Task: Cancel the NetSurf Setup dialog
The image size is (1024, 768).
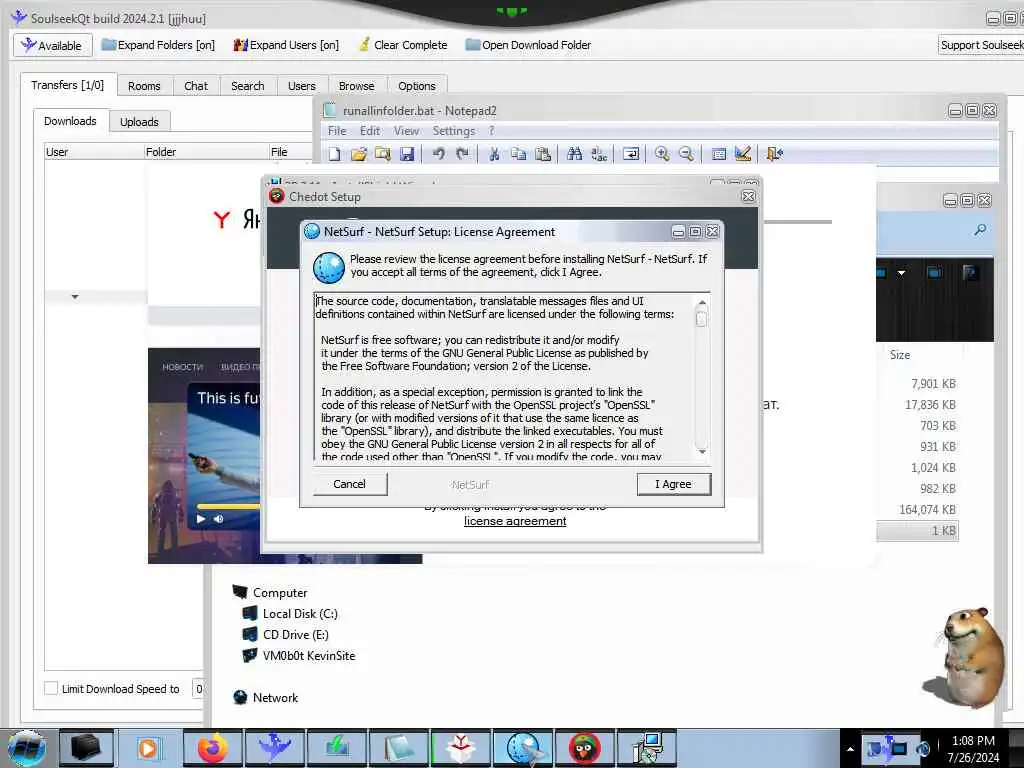Action: tap(349, 484)
